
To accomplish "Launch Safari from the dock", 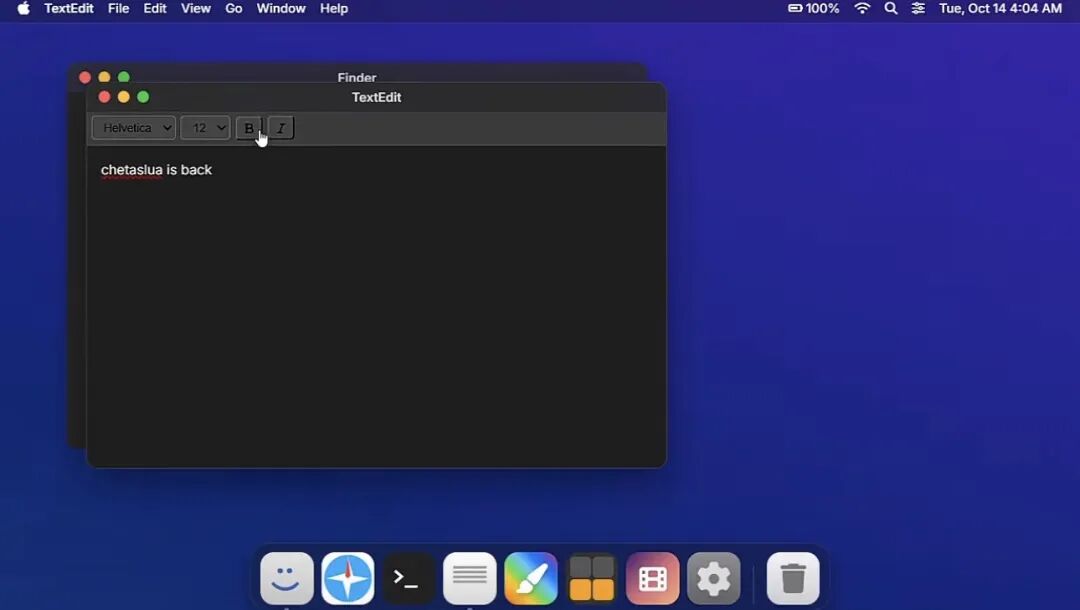I will 348,578.
